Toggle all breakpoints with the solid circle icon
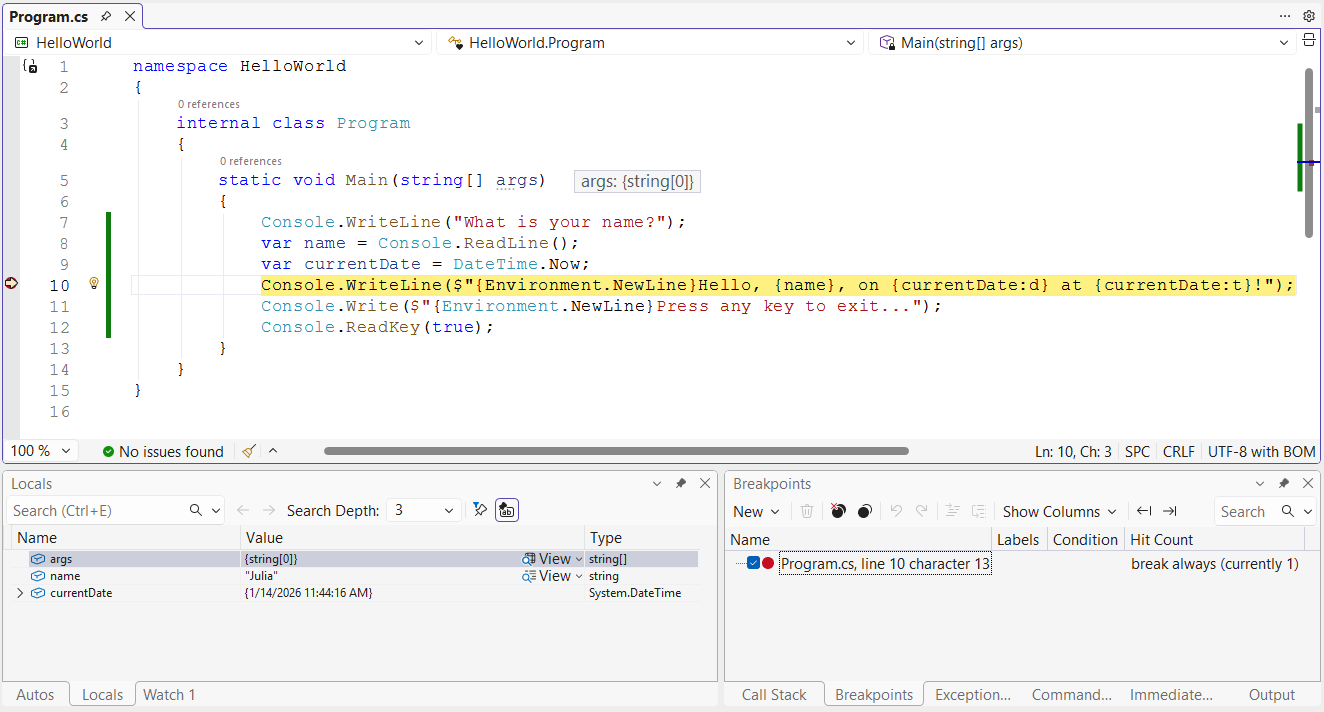Viewport: 1324px width, 712px height. click(x=864, y=511)
